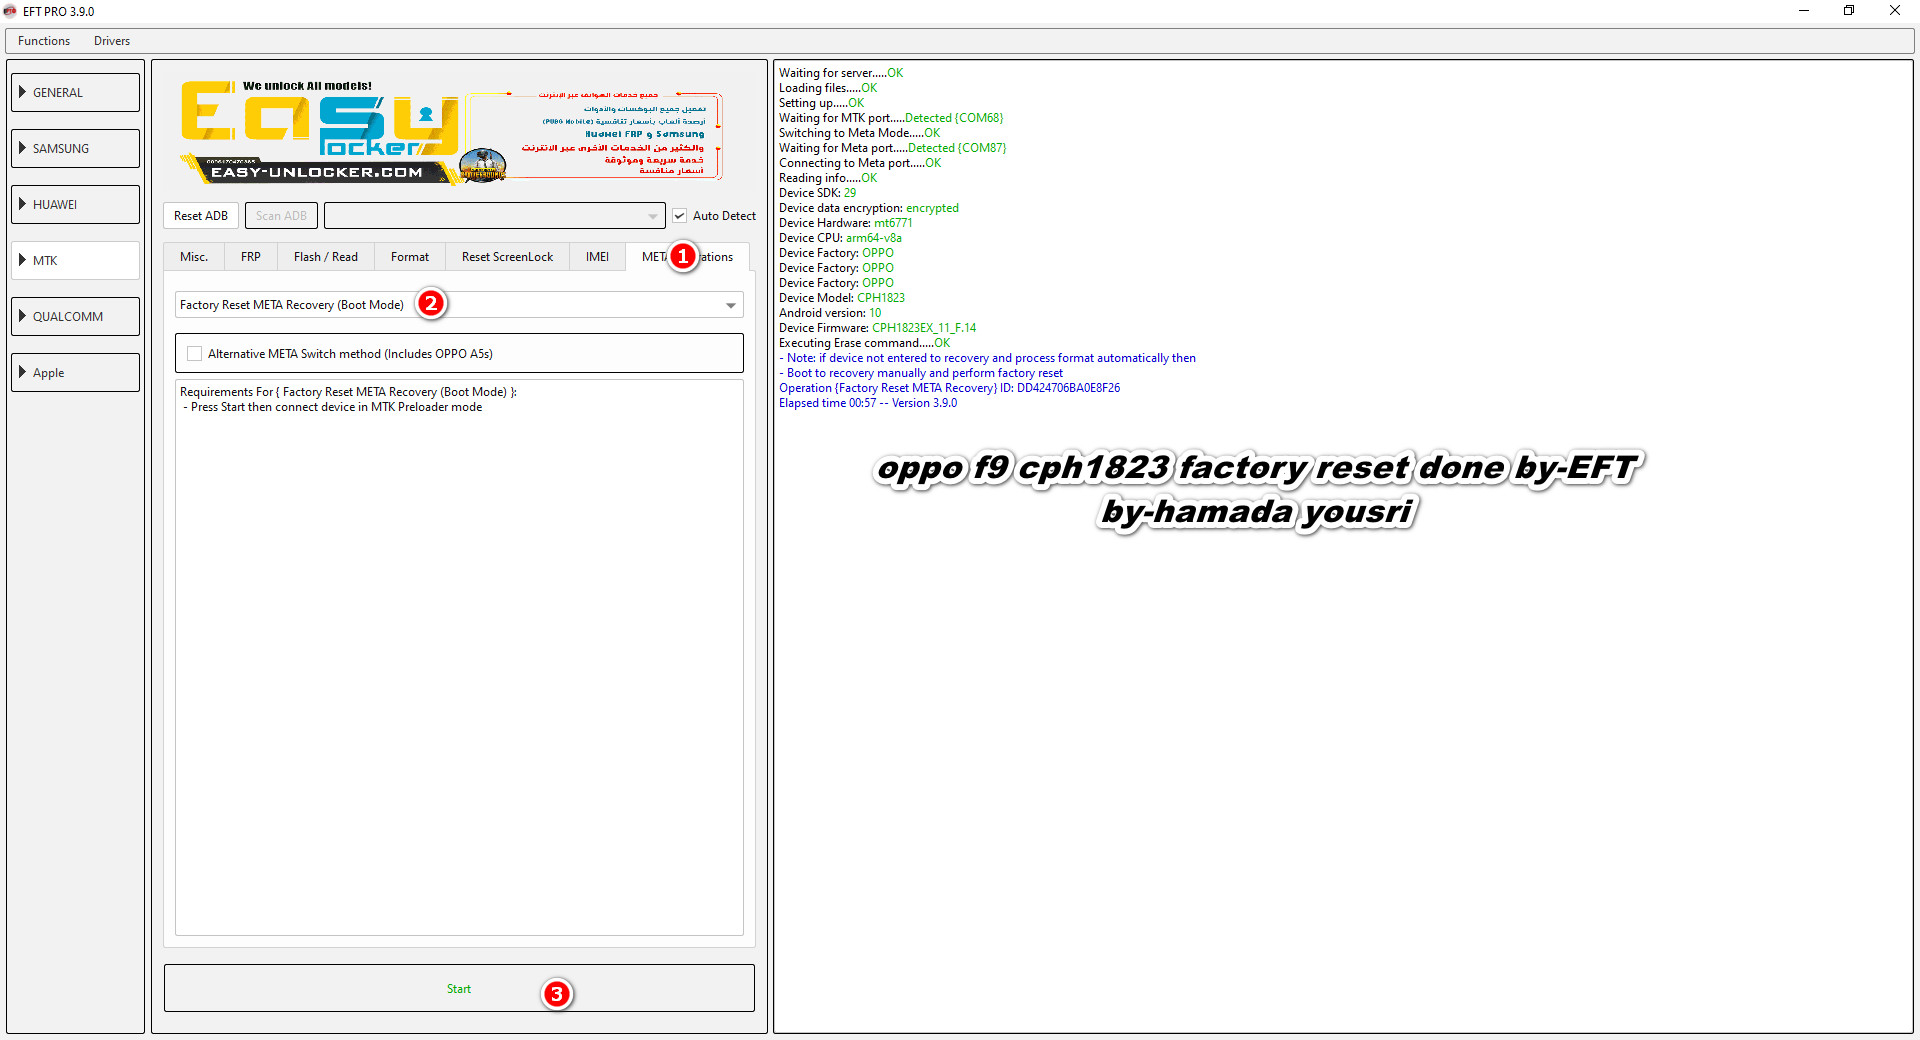Restore down the EFT PRO window
This screenshot has height=1040, width=1920.
click(1849, 11)
